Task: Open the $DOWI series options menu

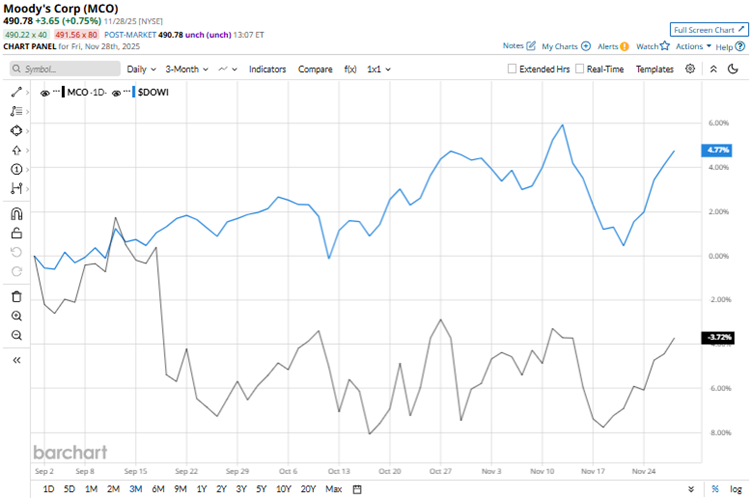Action: [127, 91]
